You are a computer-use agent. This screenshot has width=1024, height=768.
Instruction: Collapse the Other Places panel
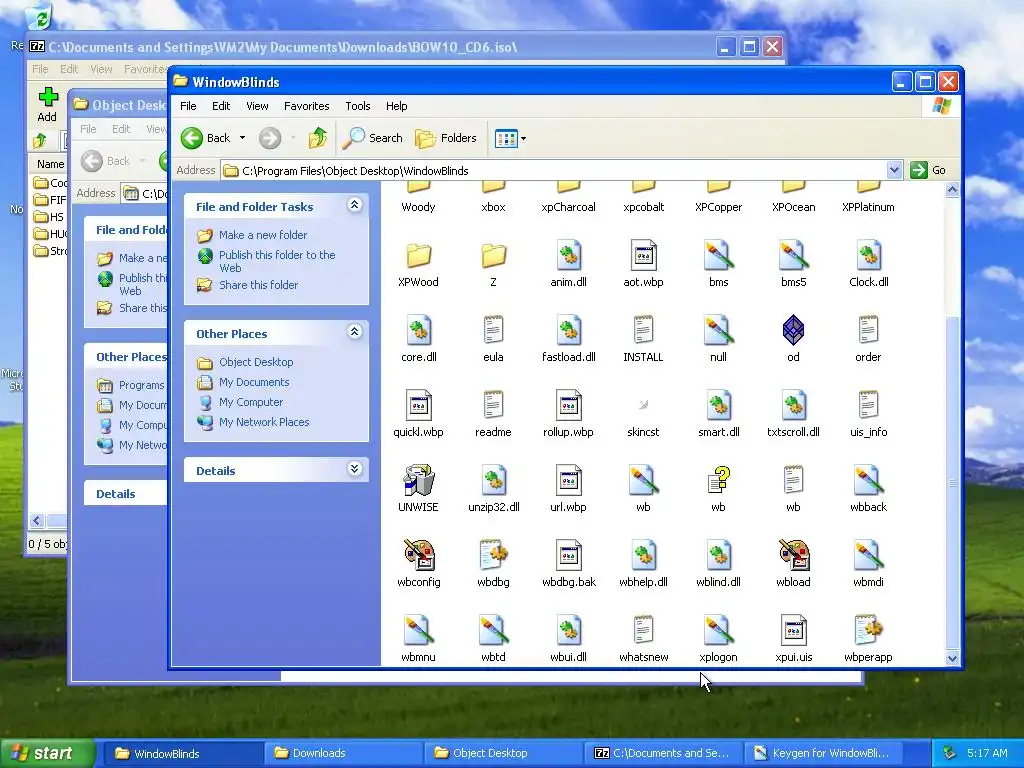tap(355, 332)
